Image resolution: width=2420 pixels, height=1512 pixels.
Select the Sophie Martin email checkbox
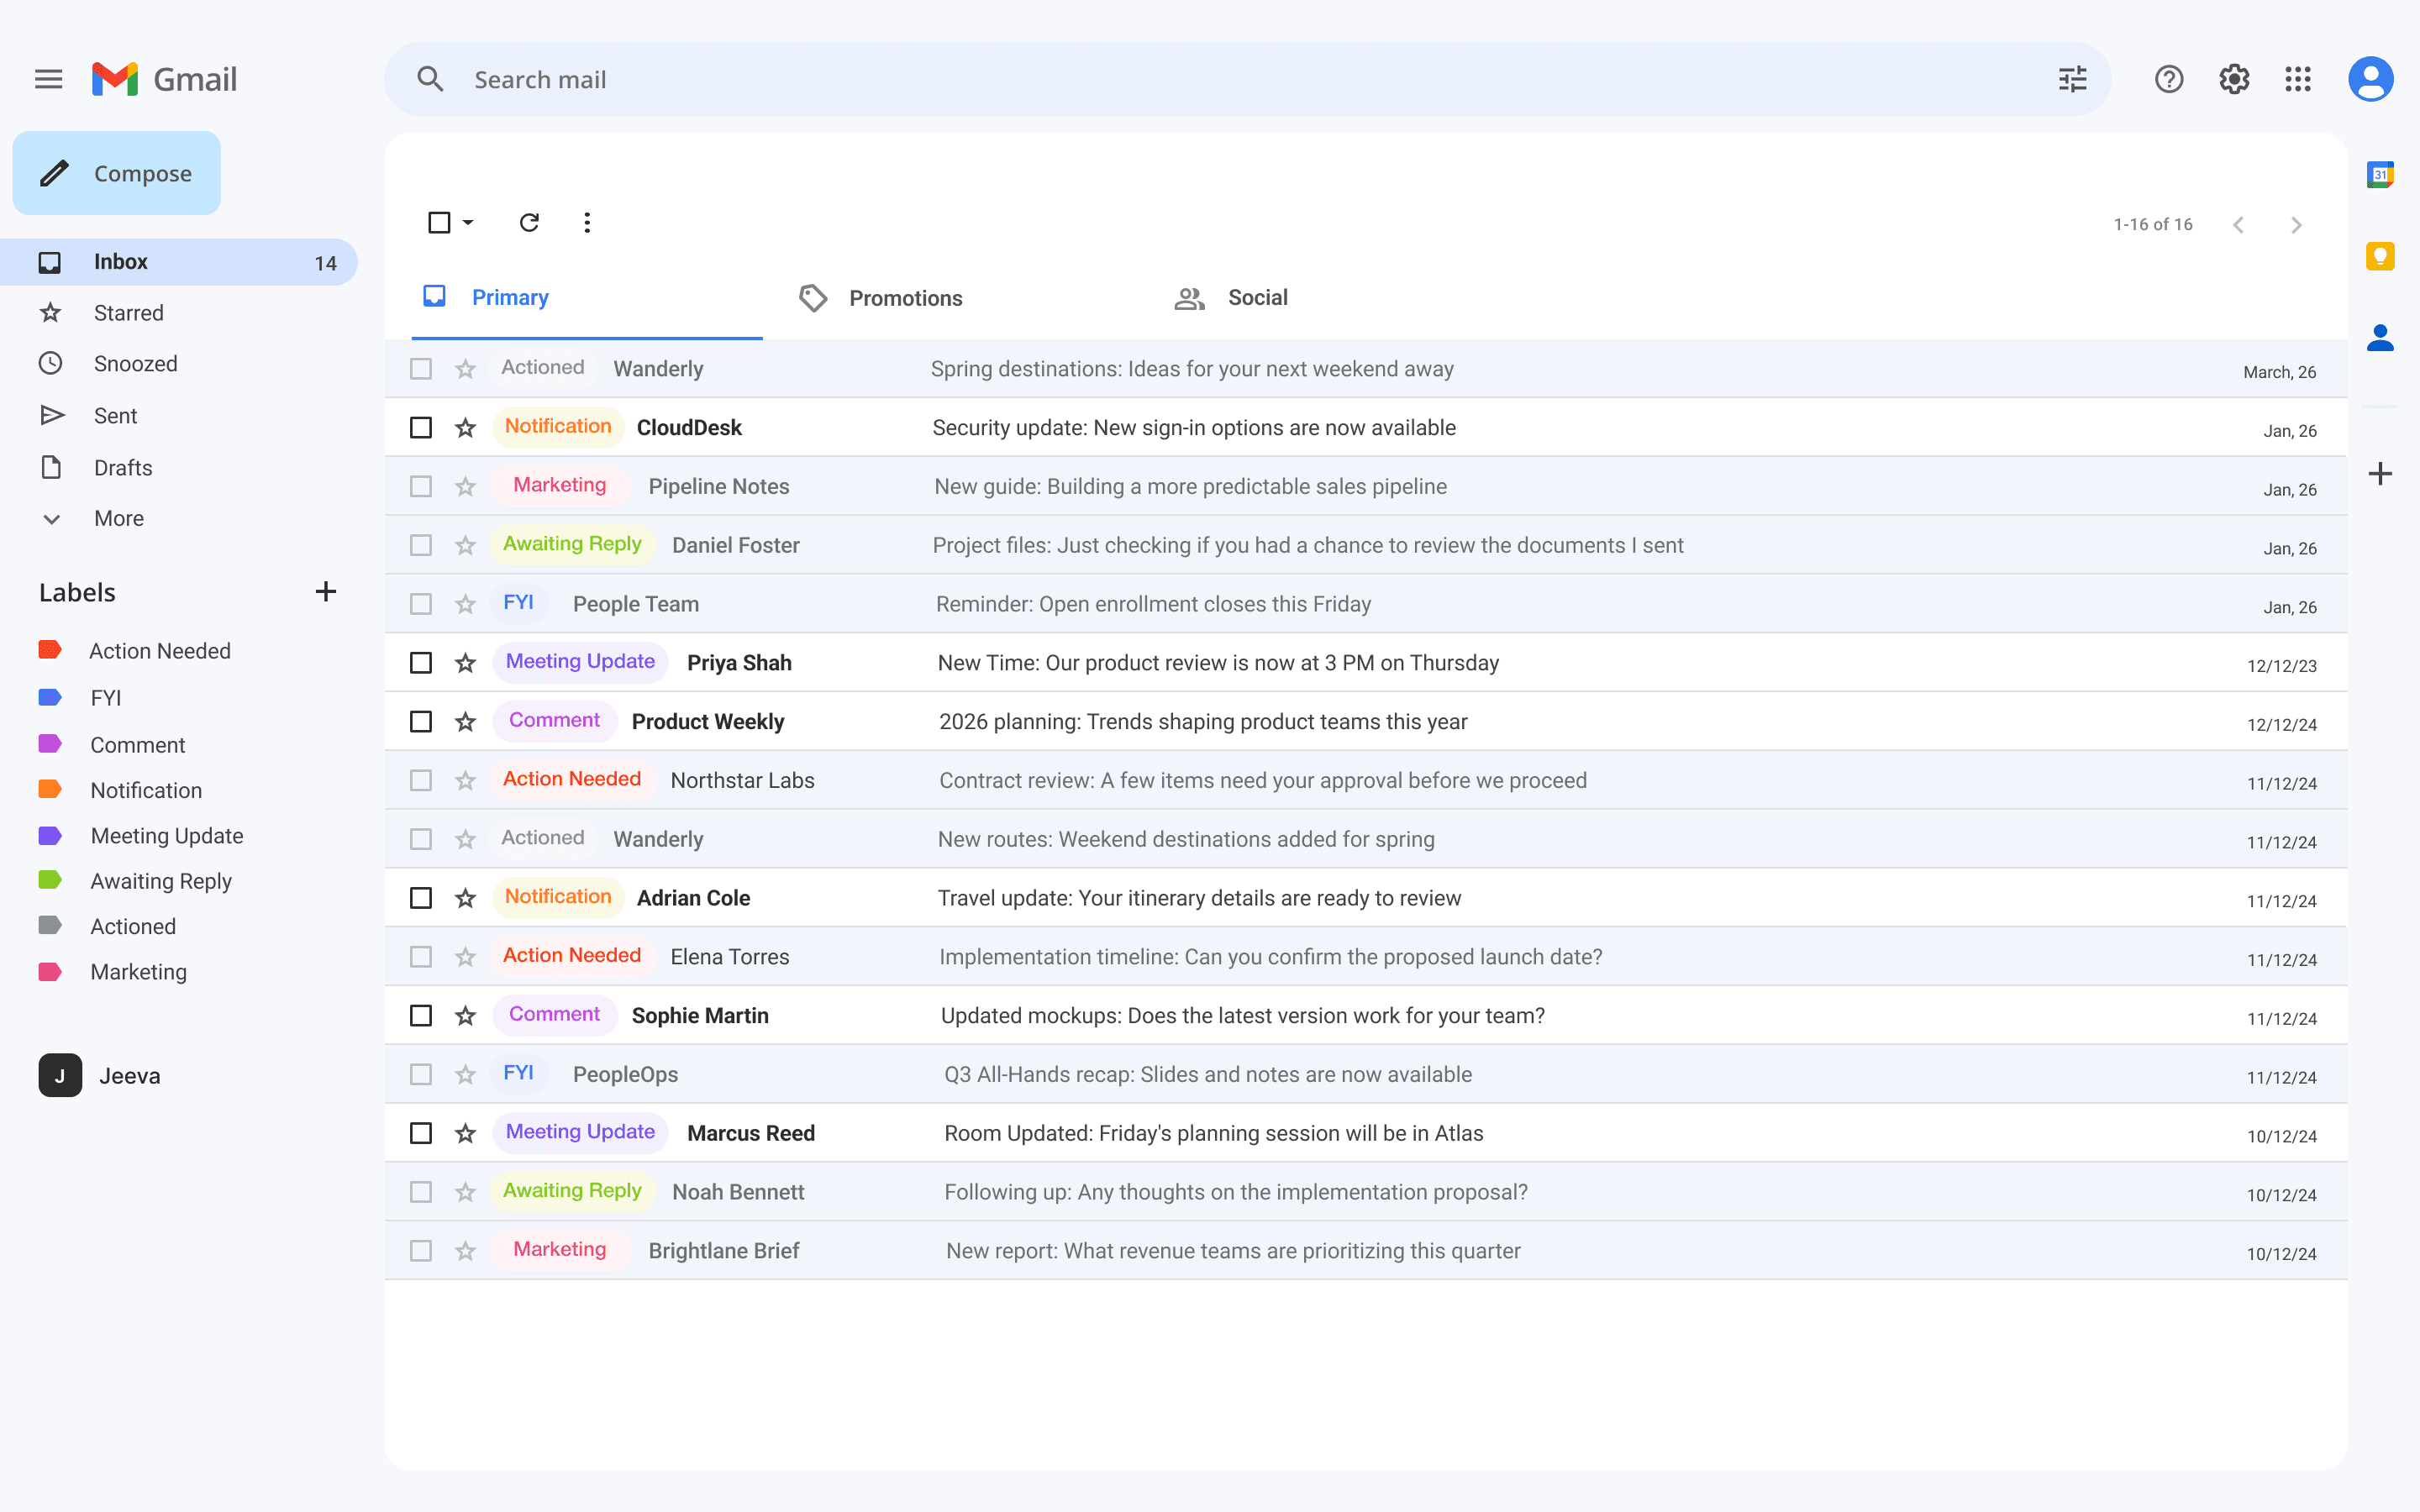pyautogui.click(x=421, y=1016)
